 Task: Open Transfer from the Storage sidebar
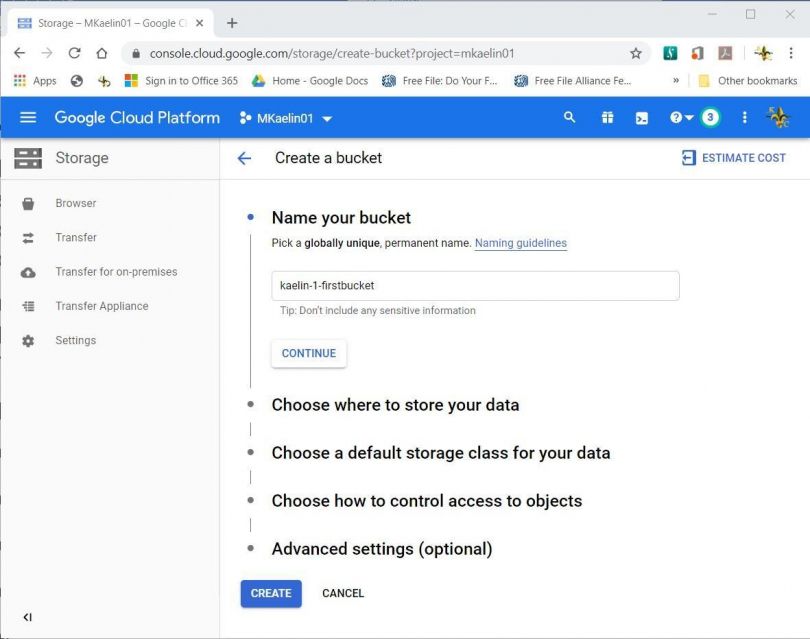point(74,237)
